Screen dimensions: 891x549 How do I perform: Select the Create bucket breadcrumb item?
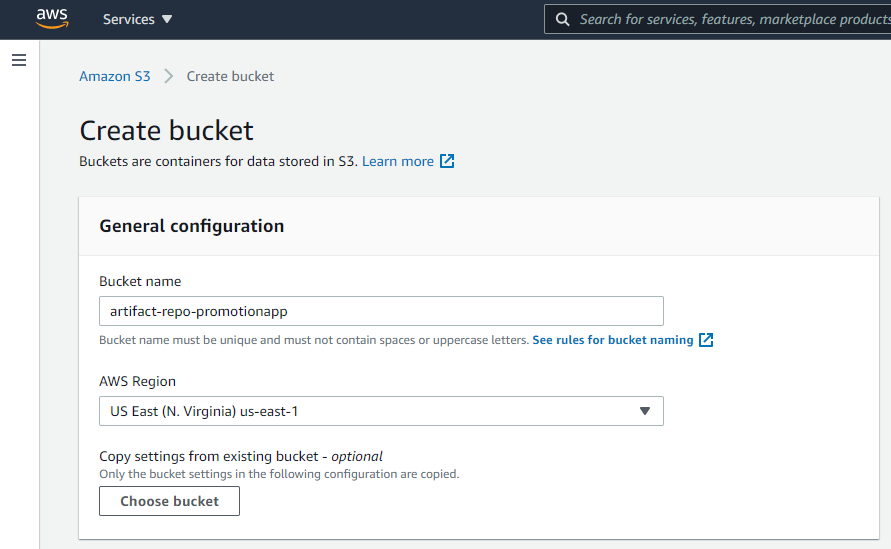coord(230,76)
